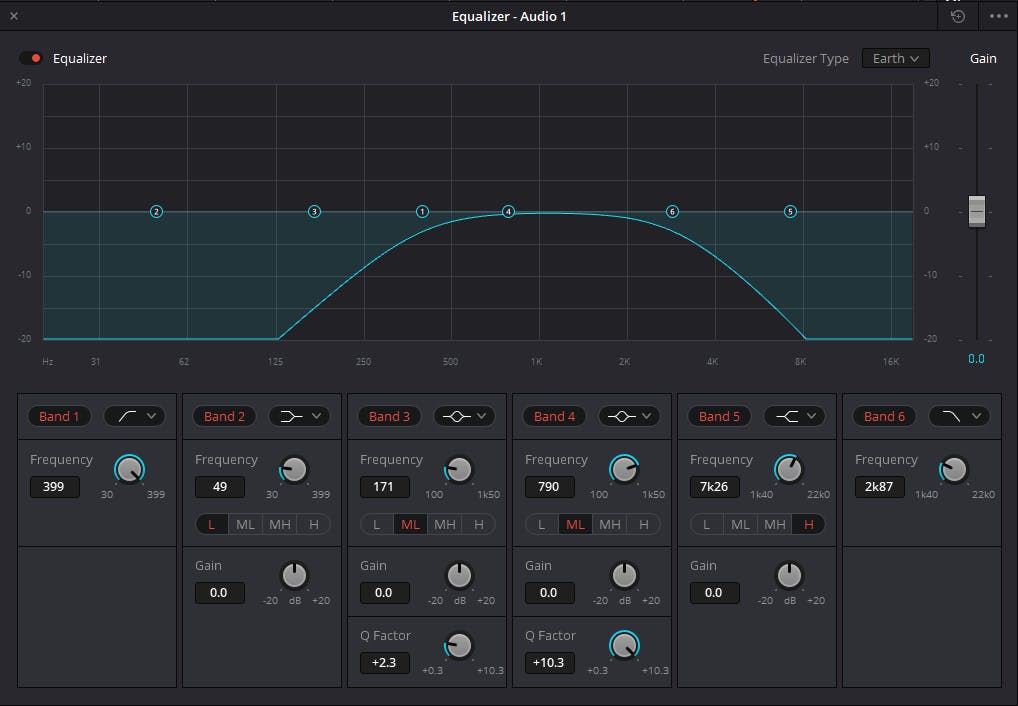The width and height of the screenshot is (1018, 706).
Task: Select L range for Band 3
Action: [377, 525]
